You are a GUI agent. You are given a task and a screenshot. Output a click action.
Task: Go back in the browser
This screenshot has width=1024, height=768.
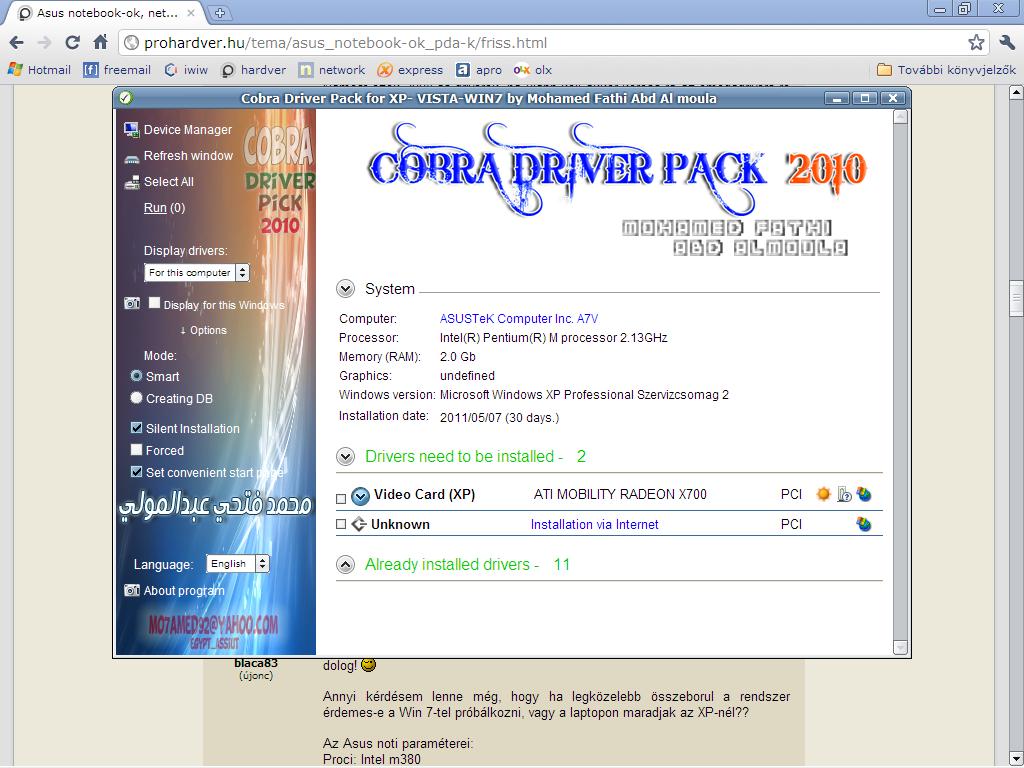tap(16, 43)
